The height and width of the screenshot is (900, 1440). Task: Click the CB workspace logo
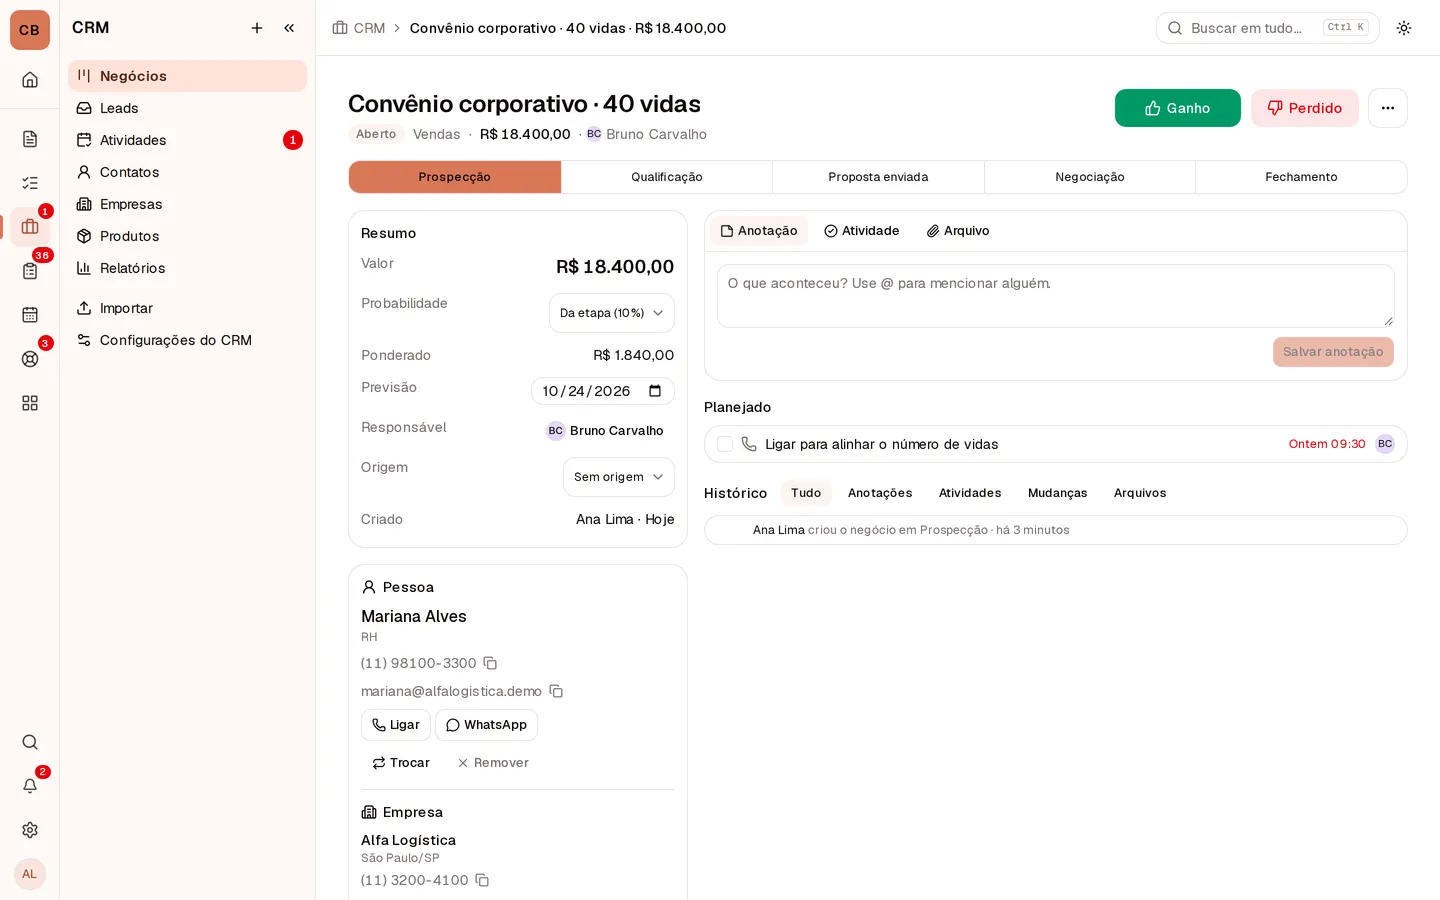click(30, 30)
